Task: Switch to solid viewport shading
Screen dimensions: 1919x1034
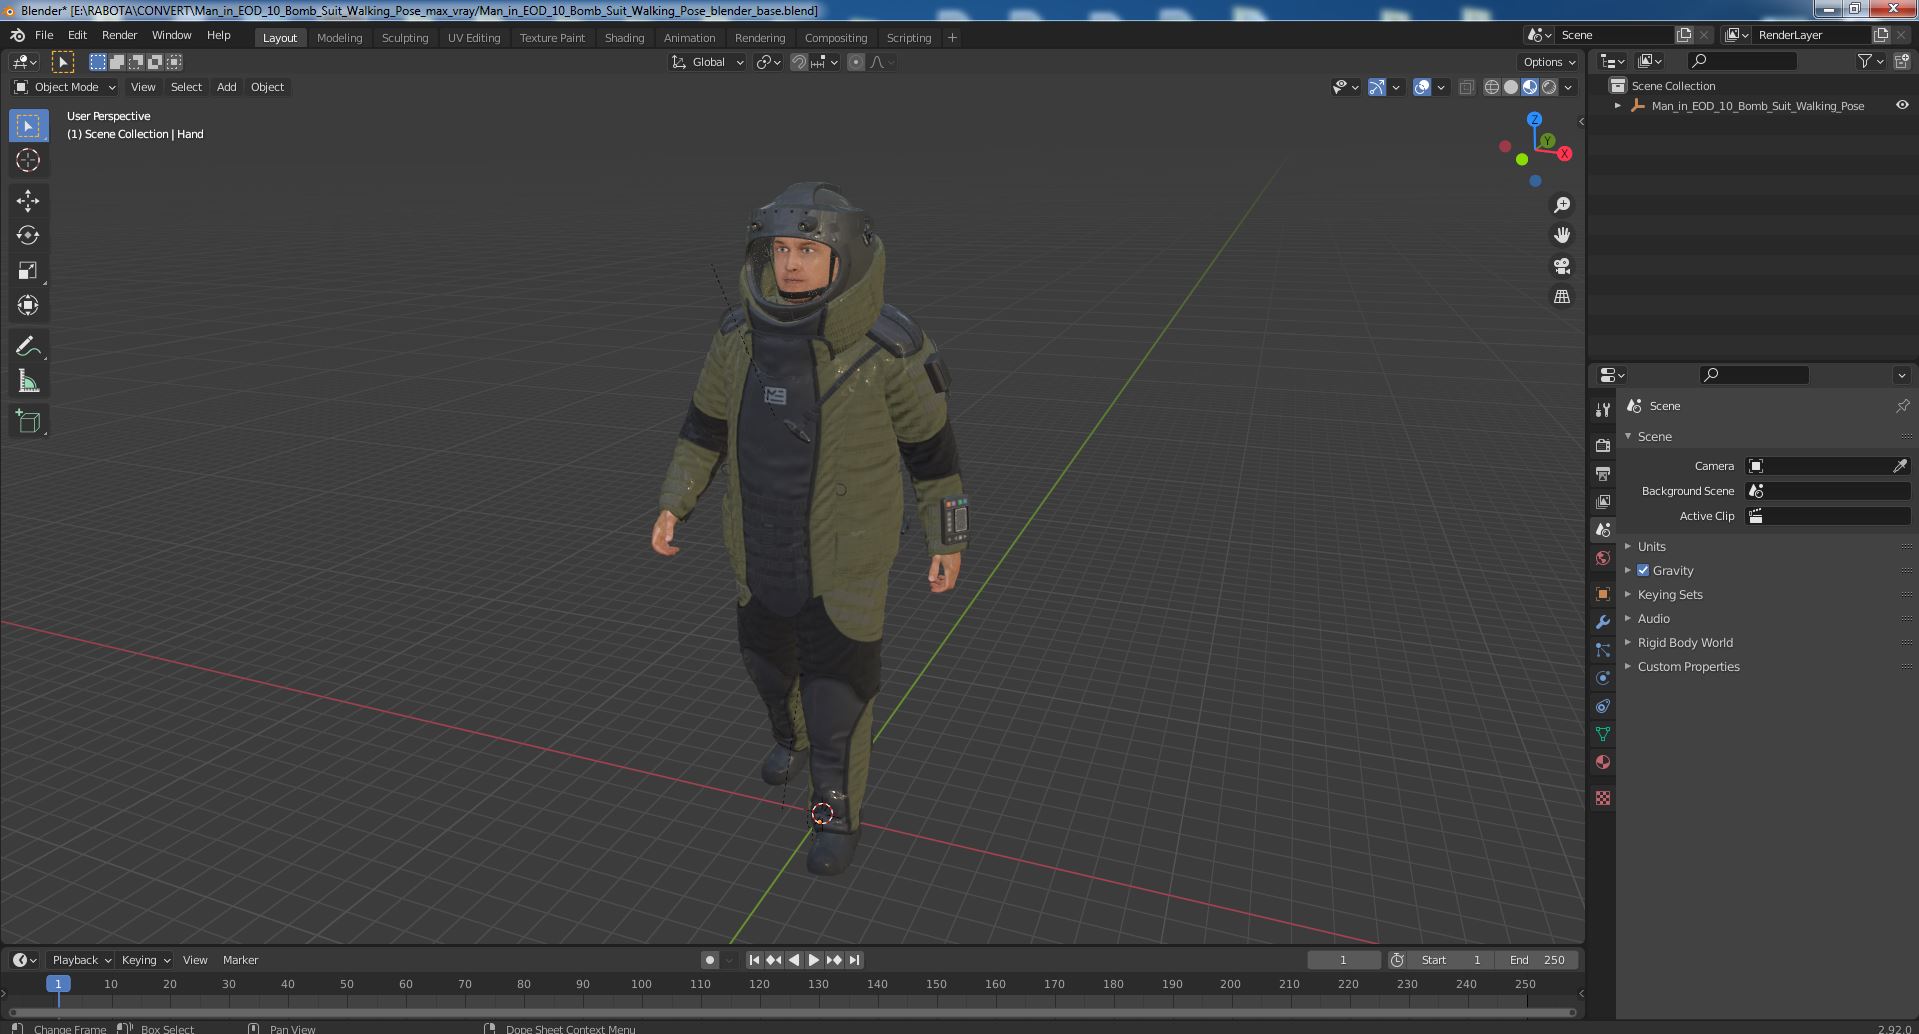Action: coord(1511,87)
